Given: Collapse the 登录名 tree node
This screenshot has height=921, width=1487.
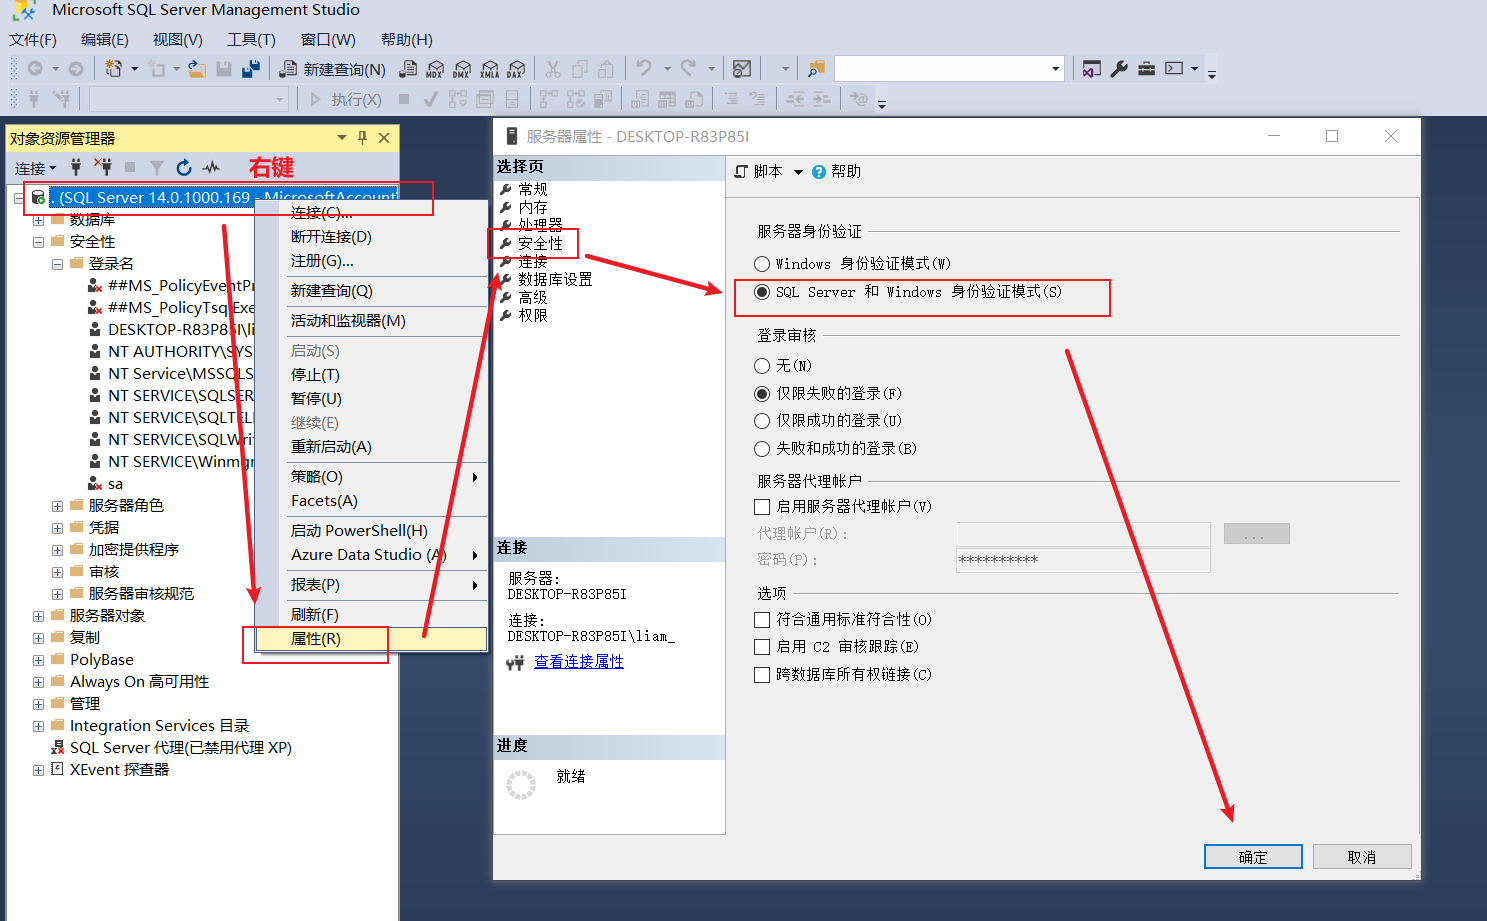Looking at the screenshot, I should (x=57, y=264).
